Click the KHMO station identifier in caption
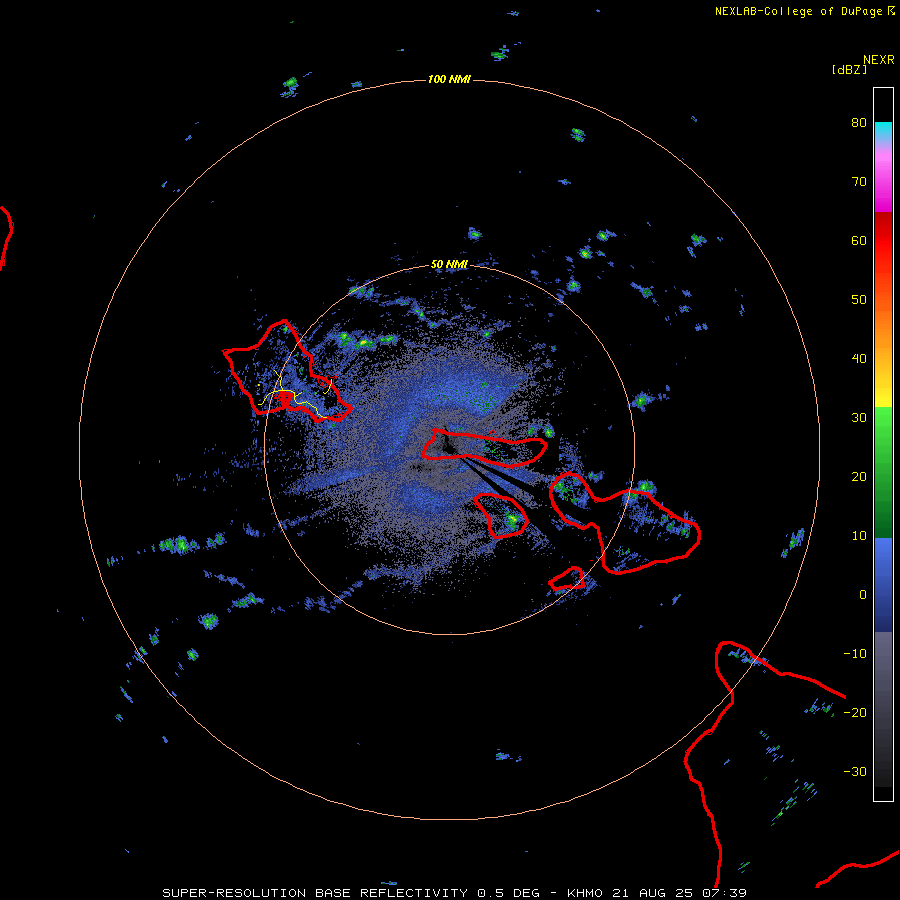 coord(585,893)
